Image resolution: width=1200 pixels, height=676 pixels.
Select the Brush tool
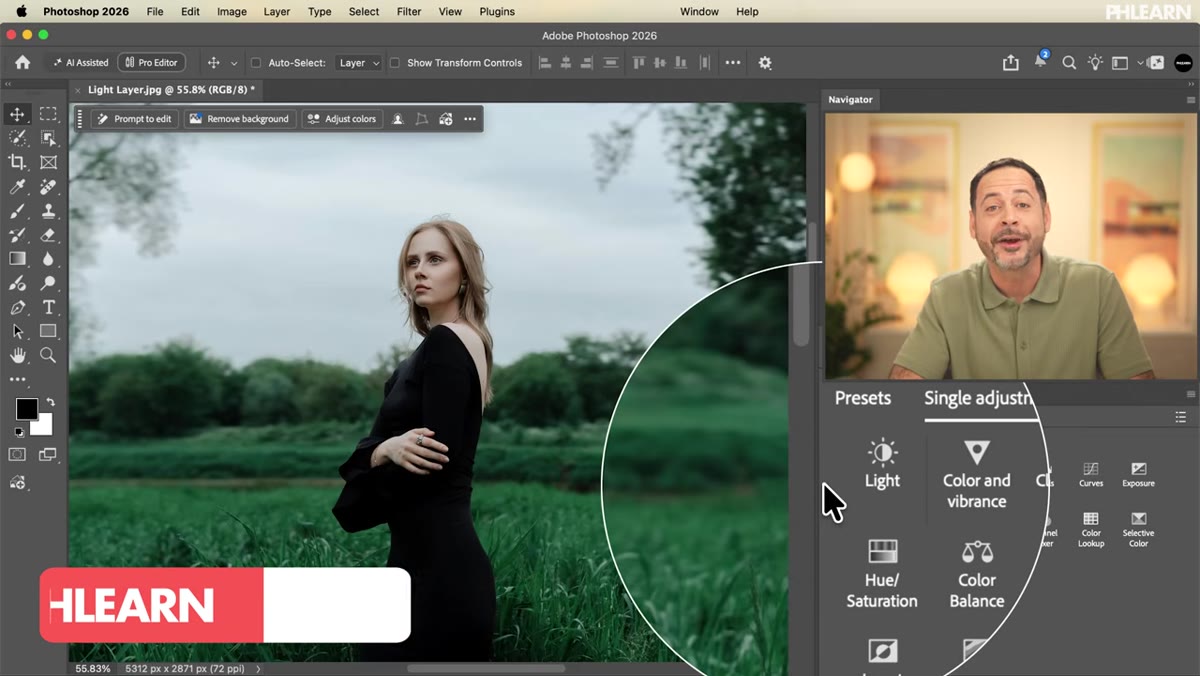point(17,211)
